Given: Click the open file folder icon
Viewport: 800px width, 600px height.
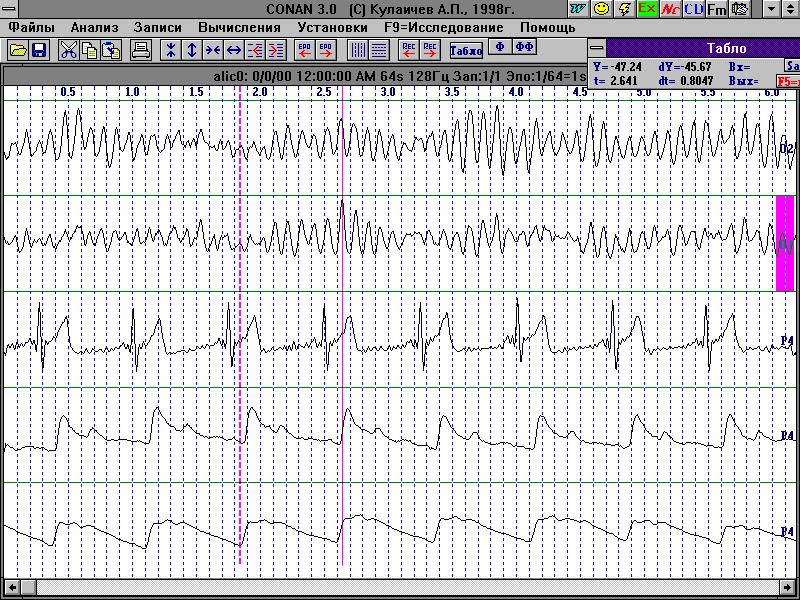Looking at the screenshot, I should (18, 49).
